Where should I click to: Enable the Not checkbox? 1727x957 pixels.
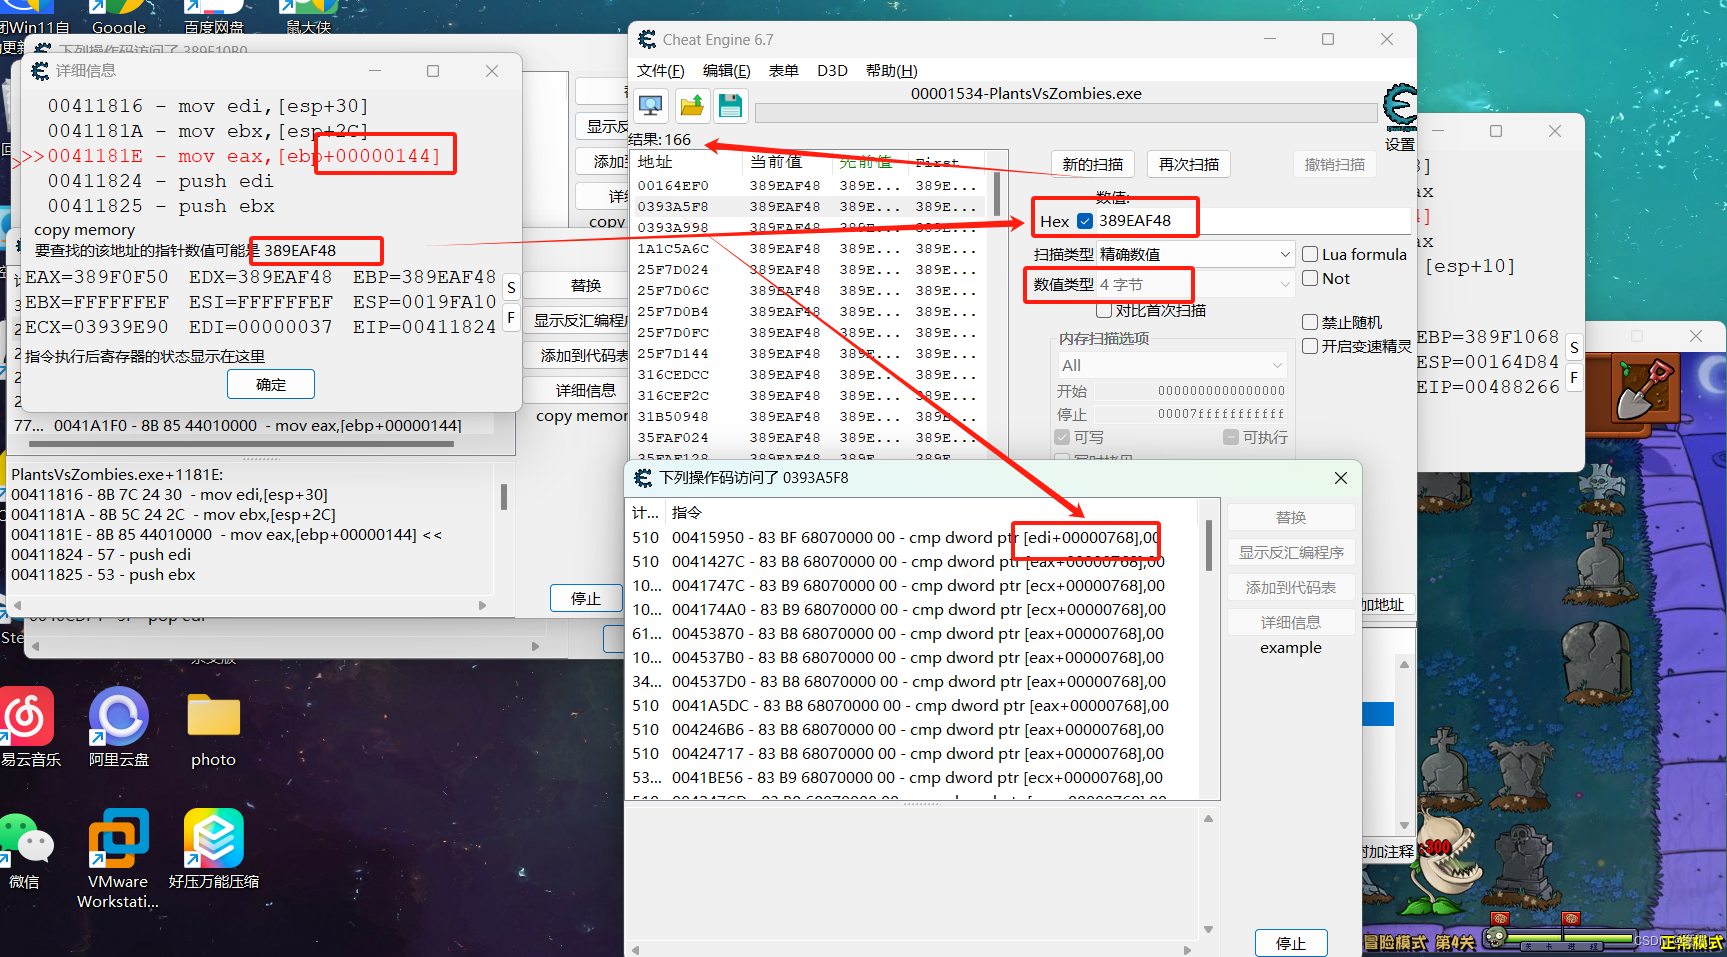click(x=1310, y=279)
